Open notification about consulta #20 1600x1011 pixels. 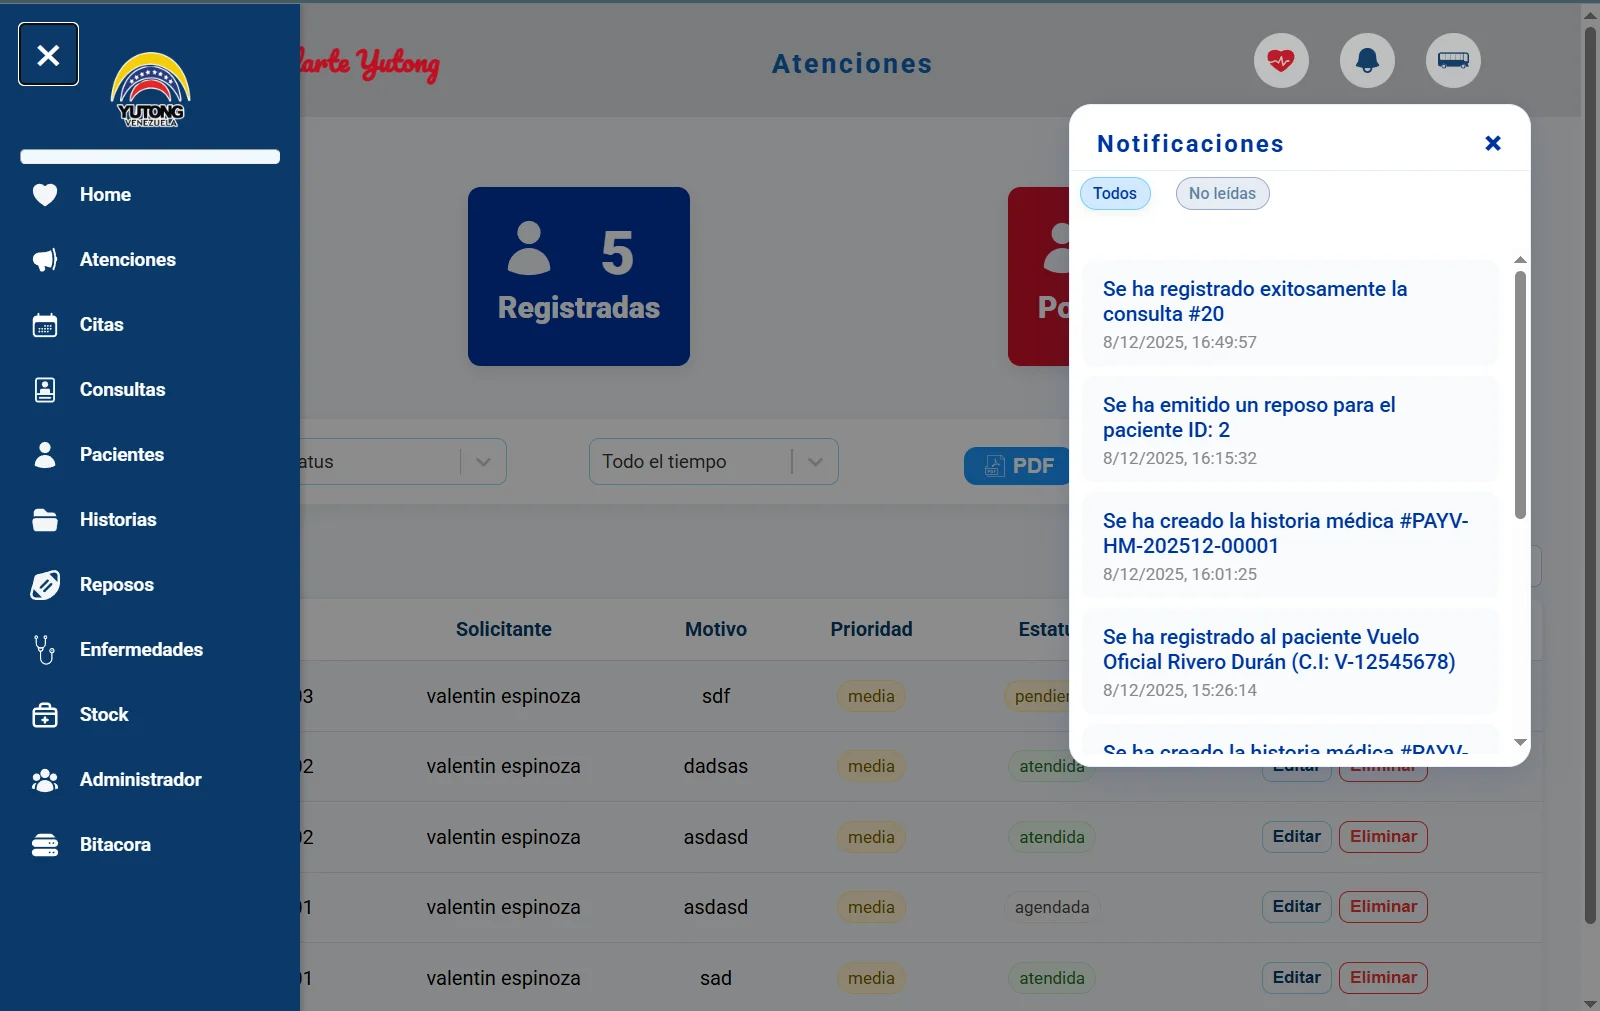[x=1291, y=313]
